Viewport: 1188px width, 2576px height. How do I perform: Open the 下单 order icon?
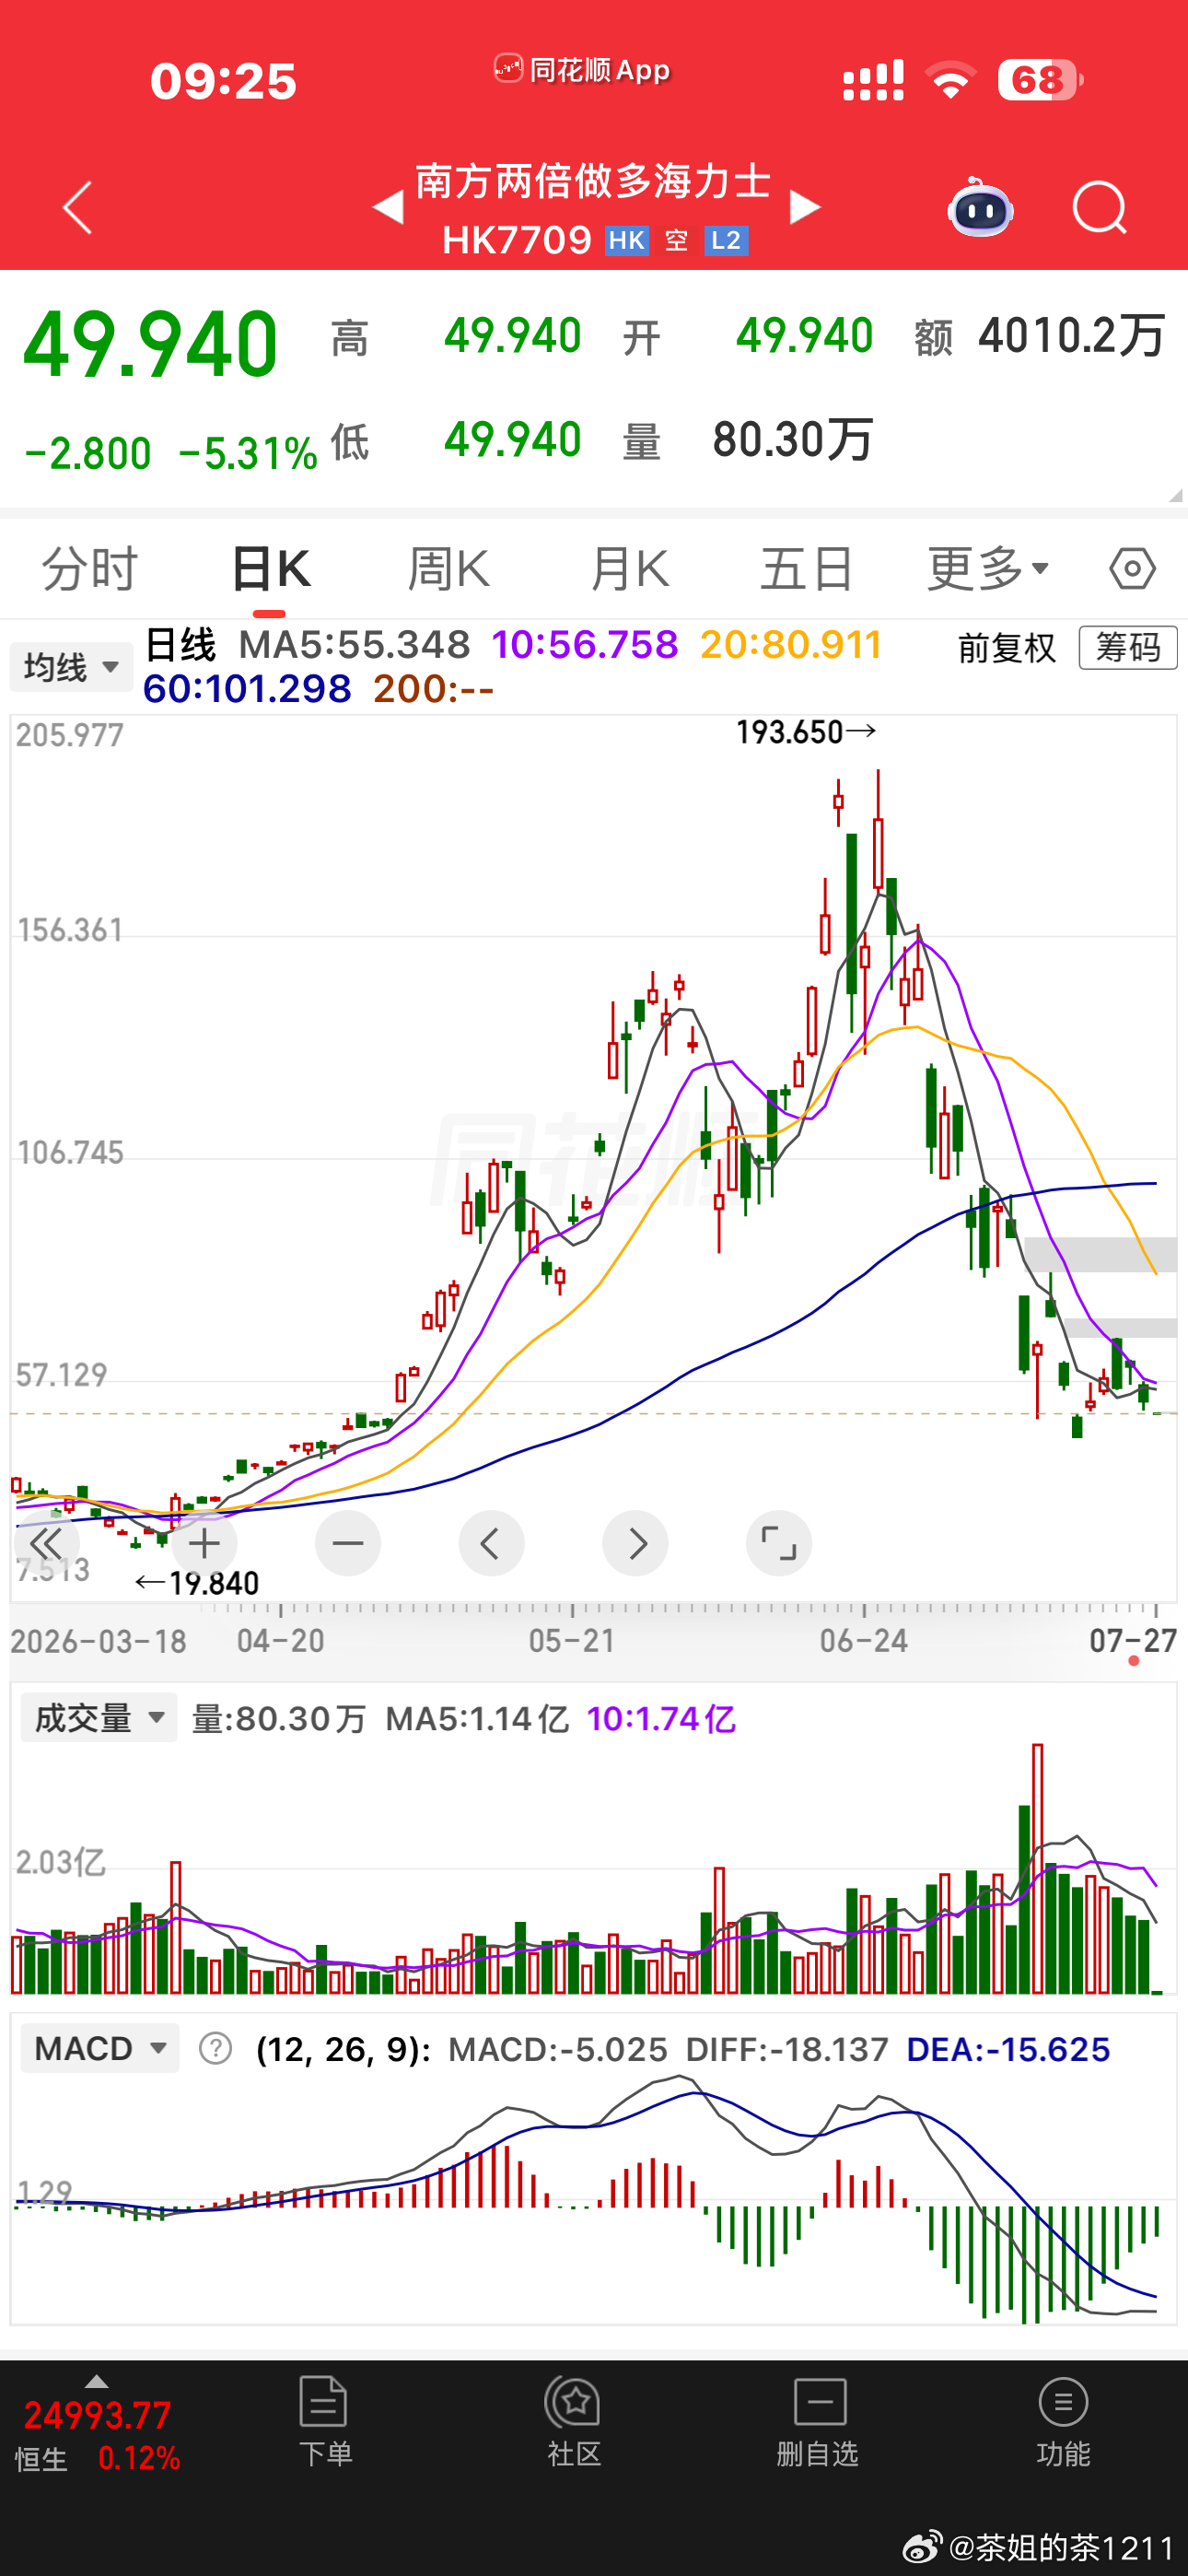(324, 2422)
